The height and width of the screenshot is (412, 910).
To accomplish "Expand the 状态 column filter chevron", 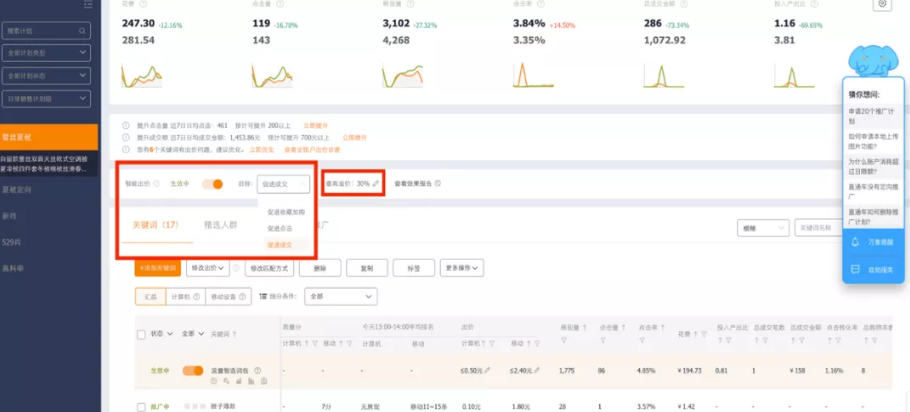I will [x=170, y=334].
